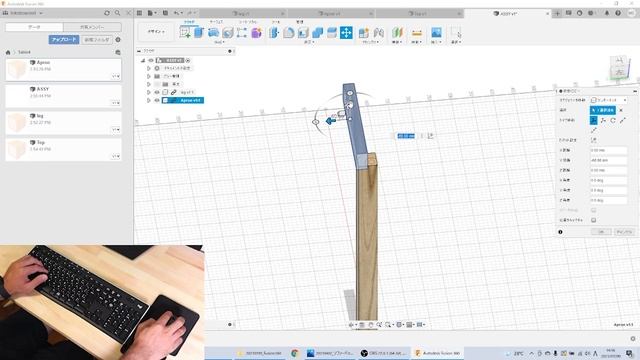Open a new design tab plus
The width and height of the screenshot is (640, 360).
[x=557, y=13]
